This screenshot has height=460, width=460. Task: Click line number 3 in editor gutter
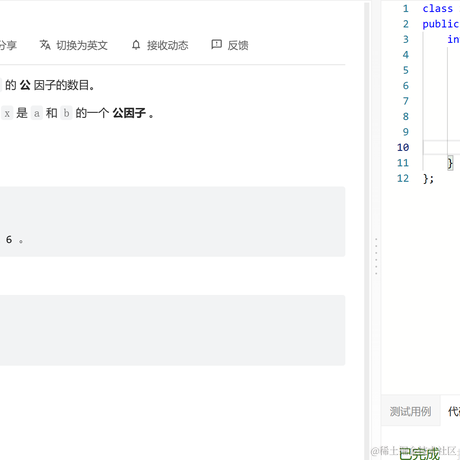406,39
